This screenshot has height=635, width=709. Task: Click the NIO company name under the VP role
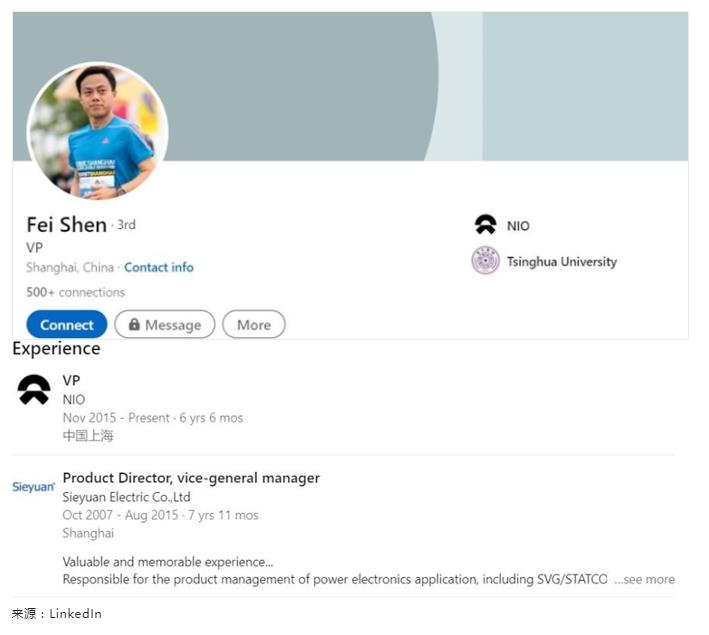coord(74,399)
